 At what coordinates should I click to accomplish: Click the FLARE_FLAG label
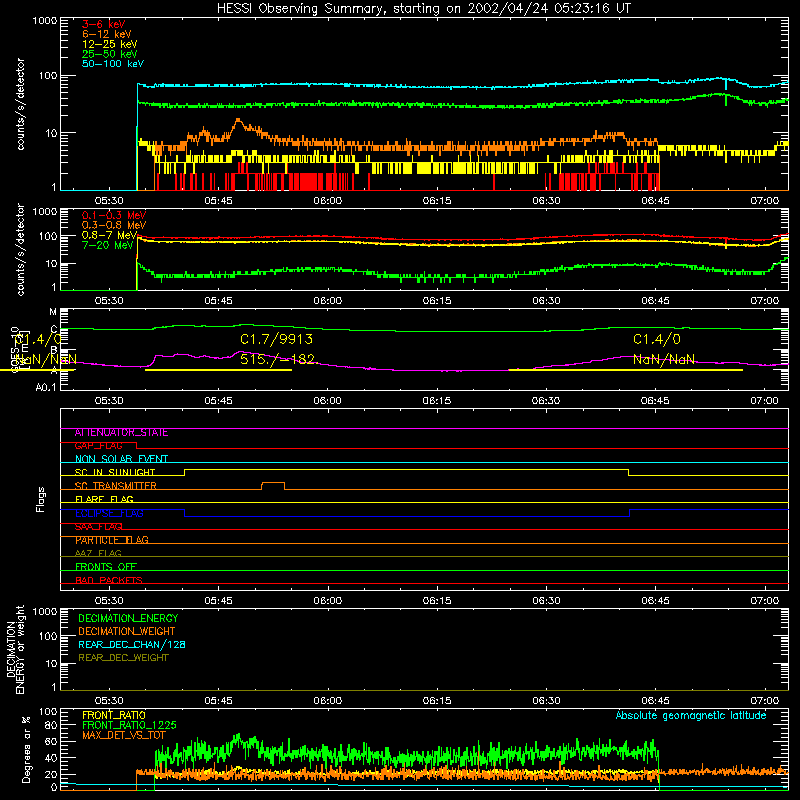pyautogui.click(x=104, y=499)
